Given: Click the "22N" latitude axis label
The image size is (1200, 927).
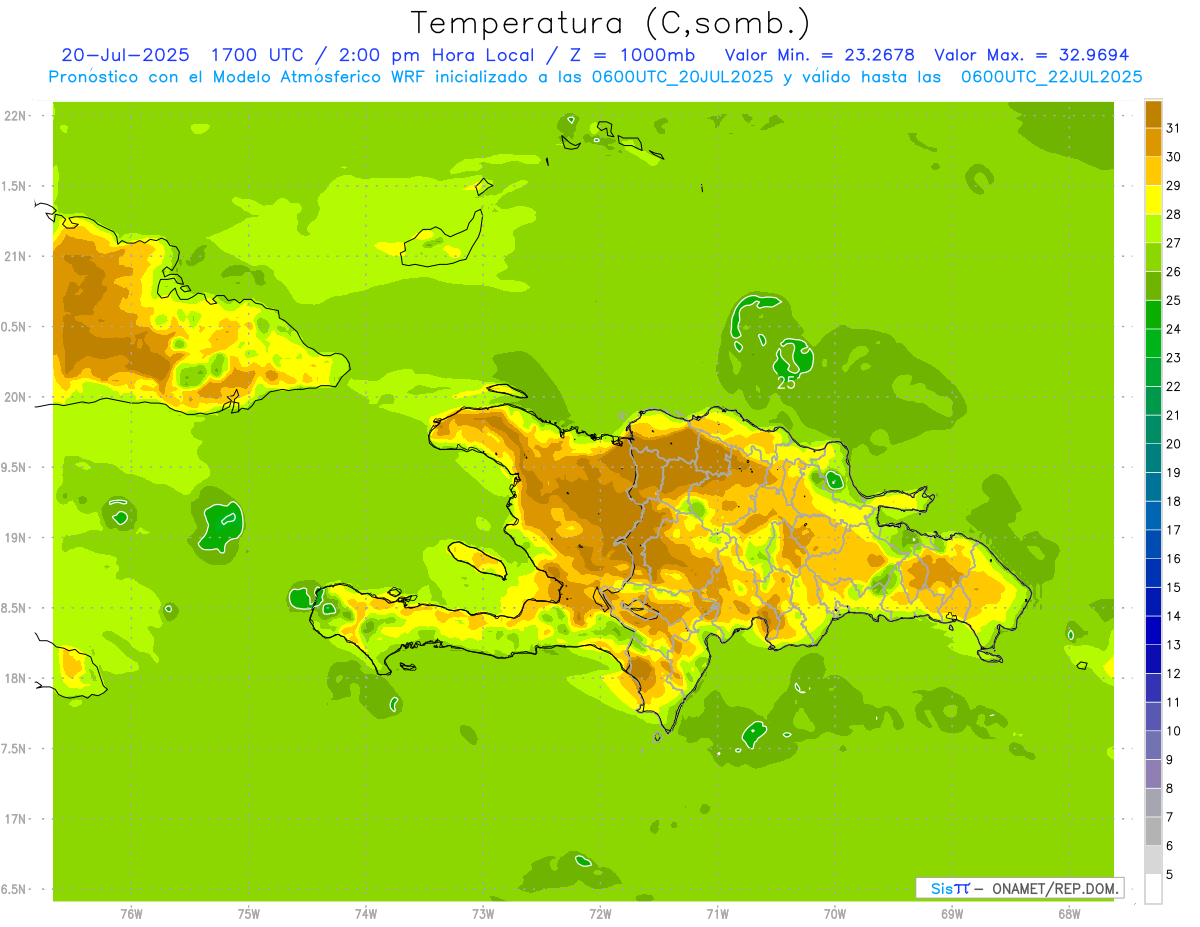Looking at the screenshot, I should point(15,115).
